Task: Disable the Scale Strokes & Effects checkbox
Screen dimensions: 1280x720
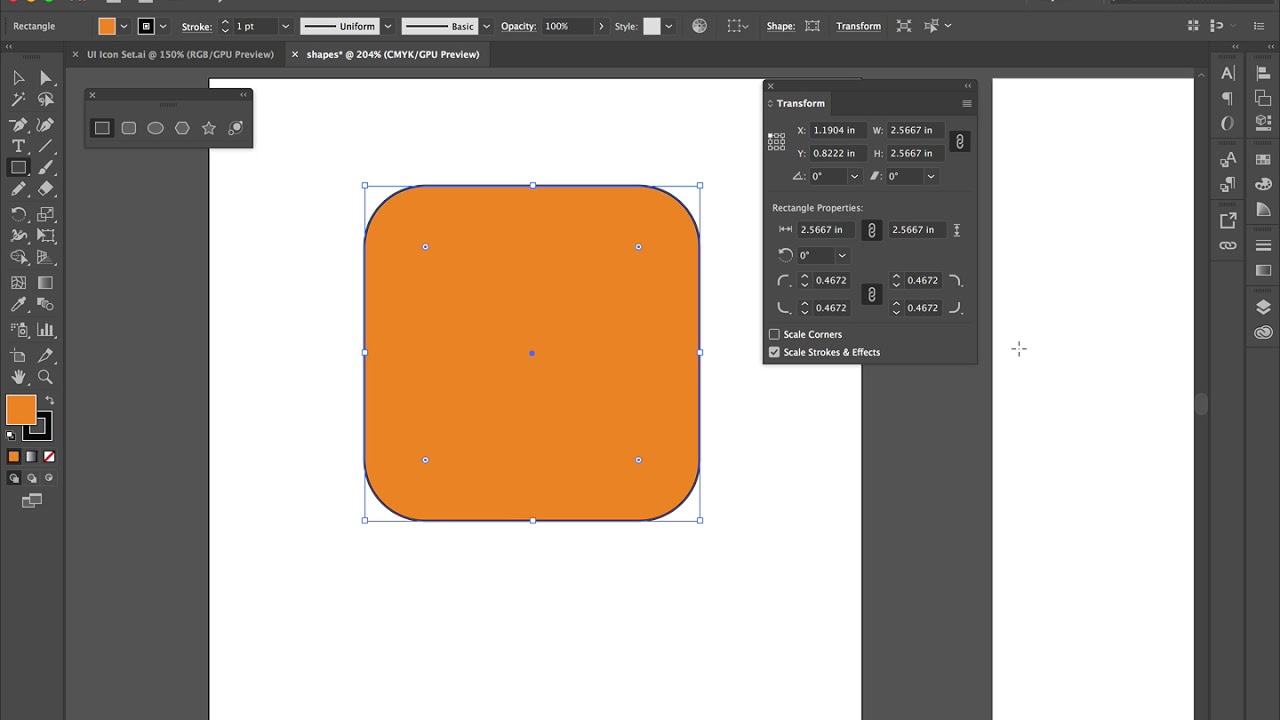Action: (774, 352)
